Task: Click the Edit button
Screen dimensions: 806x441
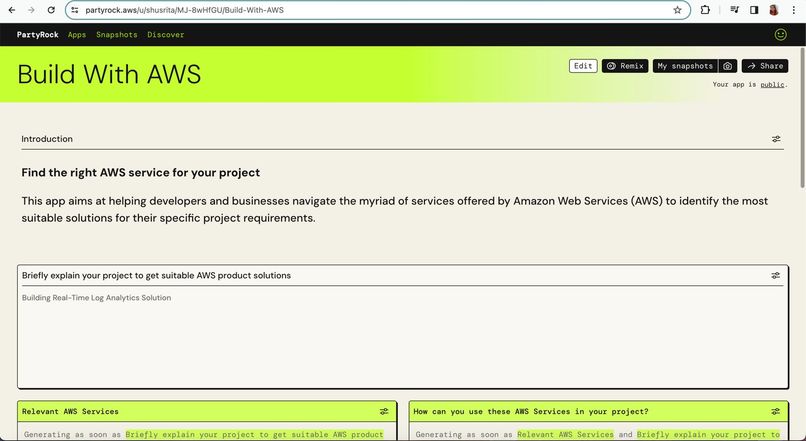Action: pyautogui.click(x=583, y=66)
